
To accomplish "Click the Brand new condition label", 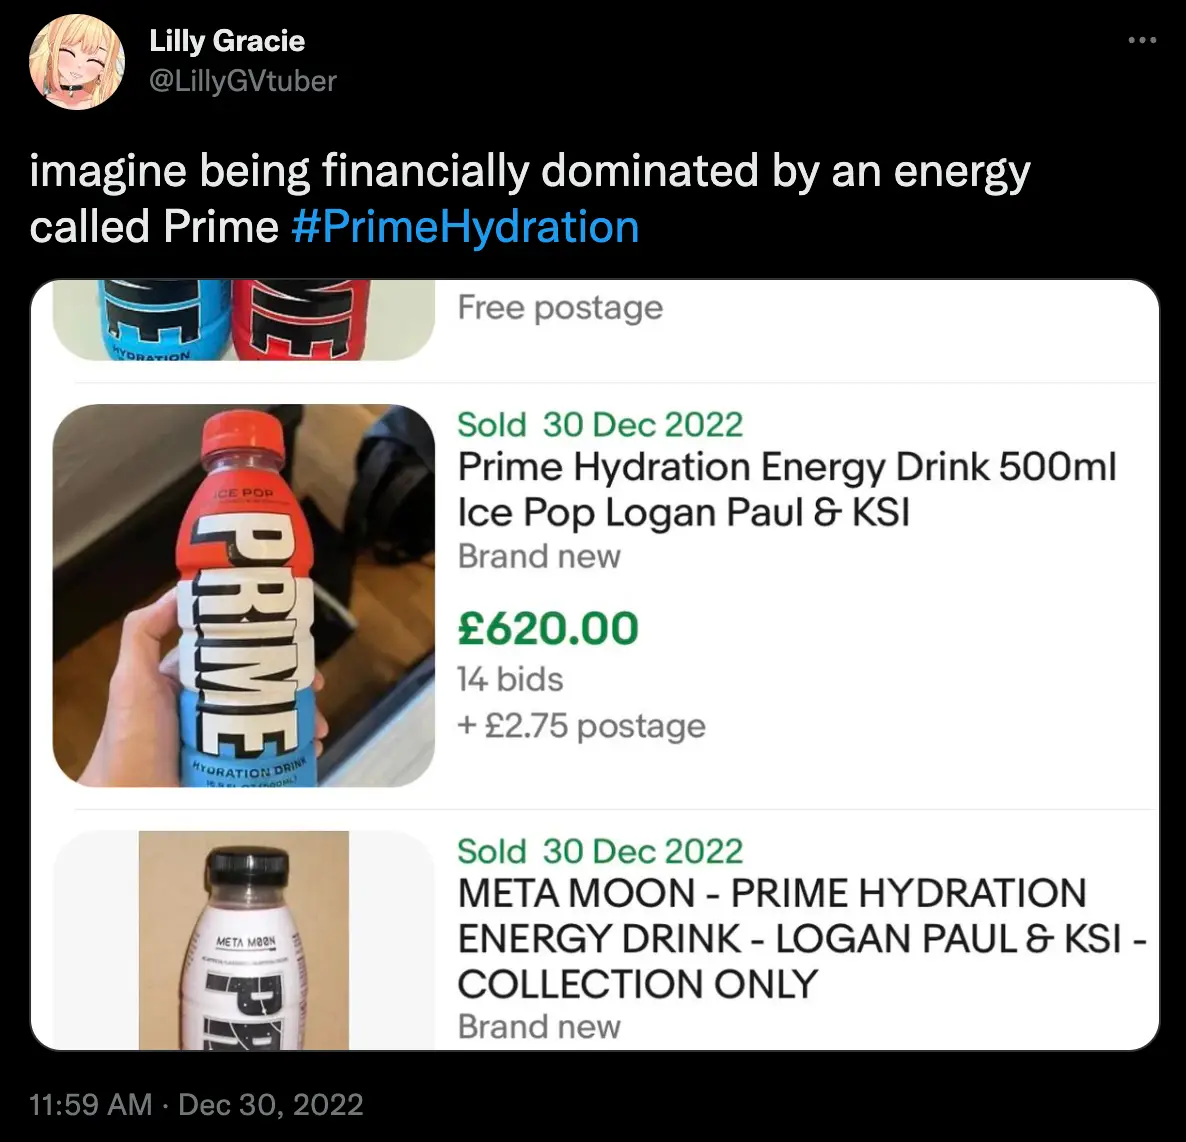I will (x=538, y=556).
